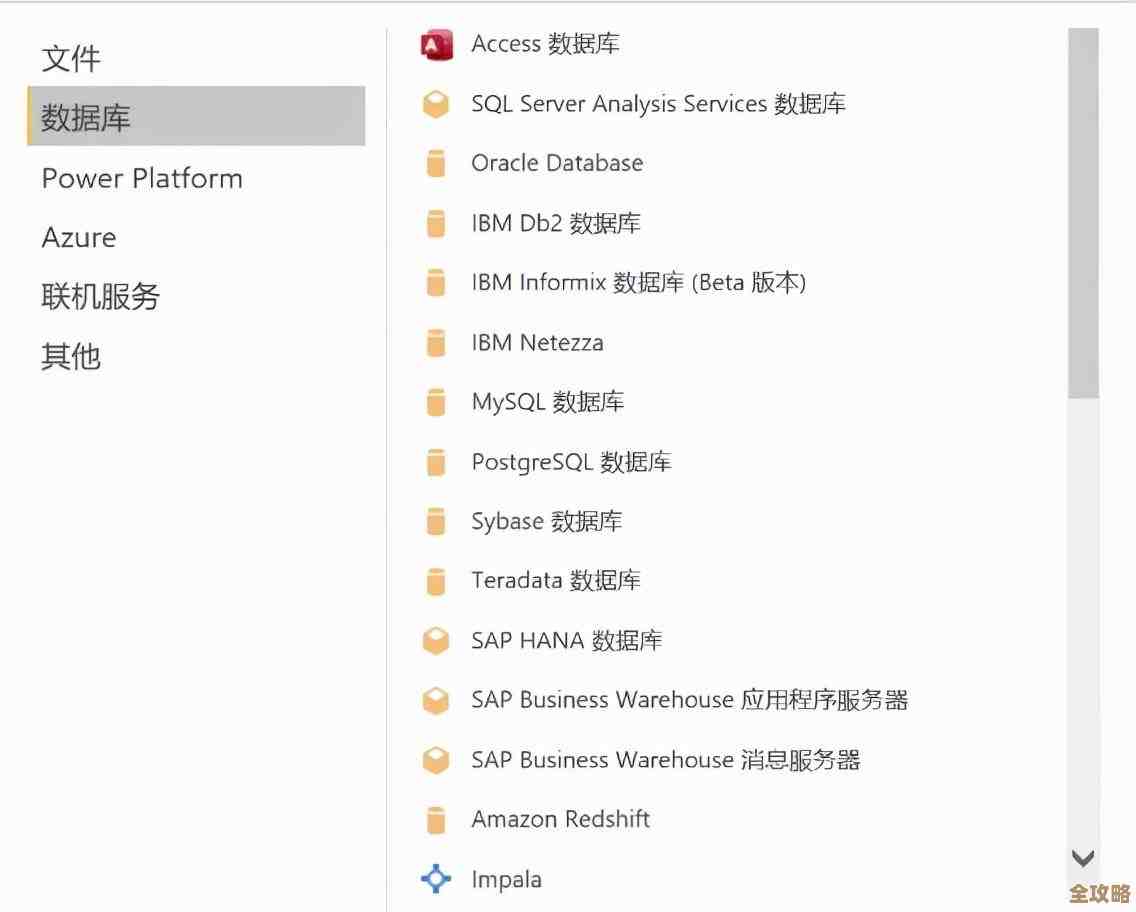
Task: Select the Oracle Database connector icon
Action: pos(435,163)
